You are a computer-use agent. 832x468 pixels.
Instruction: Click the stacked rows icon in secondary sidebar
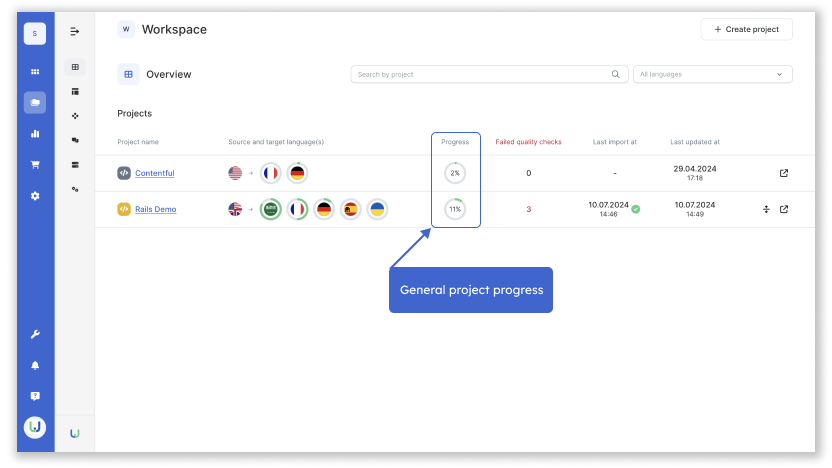(x=75, y=164)
